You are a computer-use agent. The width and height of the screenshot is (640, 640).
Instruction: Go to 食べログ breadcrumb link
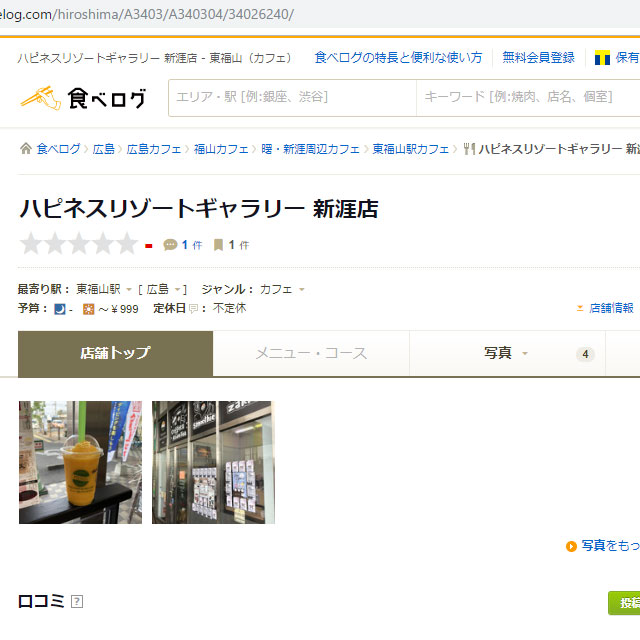[58, 149]
